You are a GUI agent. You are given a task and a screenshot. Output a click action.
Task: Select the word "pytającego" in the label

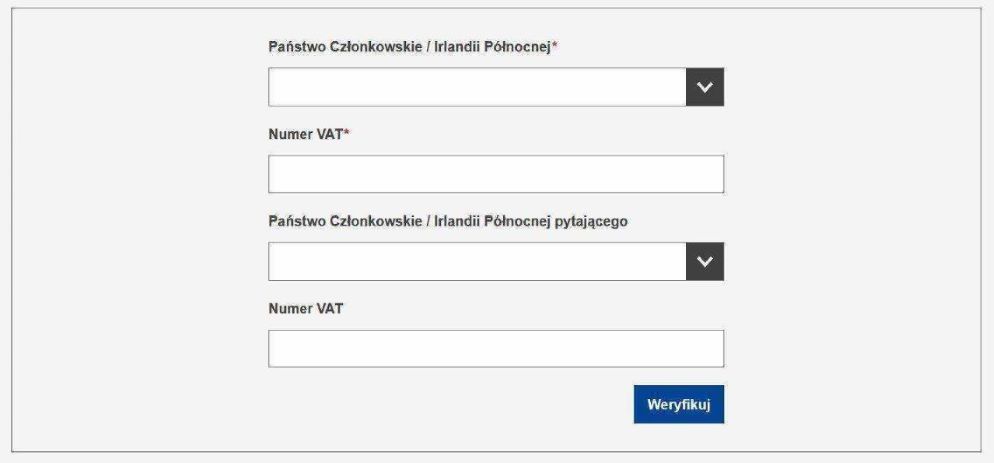(591, 222)
